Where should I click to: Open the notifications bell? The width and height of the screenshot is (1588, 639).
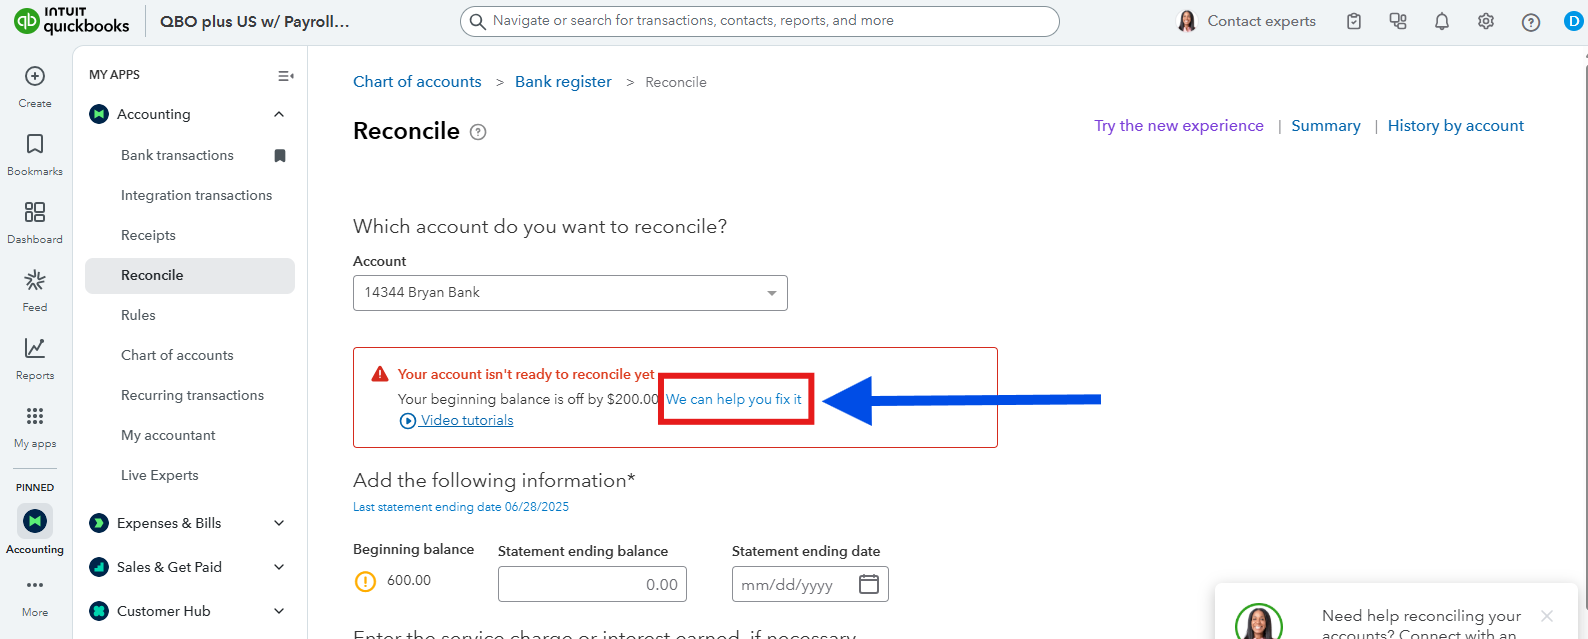coord(1441,22)
